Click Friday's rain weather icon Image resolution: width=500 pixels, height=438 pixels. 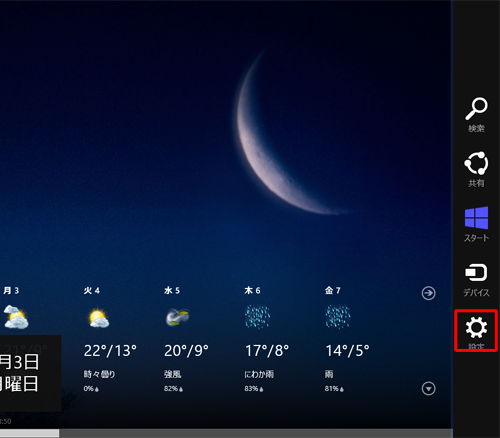(x=338, y=317)
